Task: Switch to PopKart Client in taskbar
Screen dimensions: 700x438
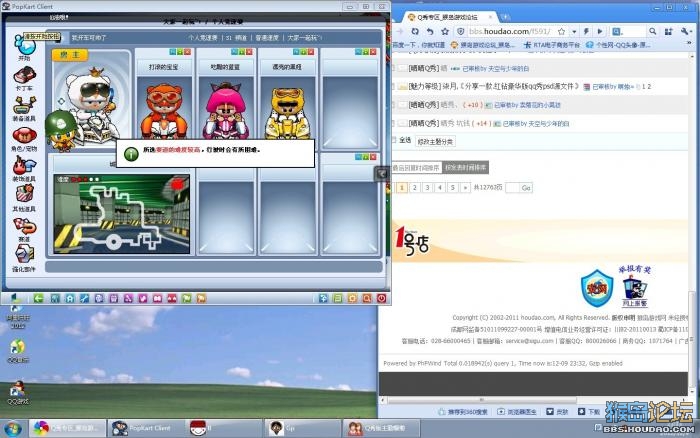Action: click(x=146, y=428)
